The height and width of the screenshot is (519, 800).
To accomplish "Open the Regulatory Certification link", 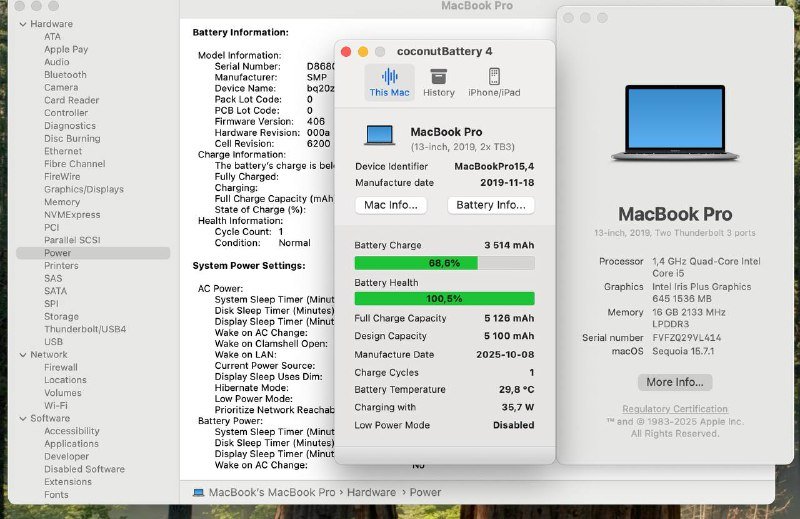I will click(x=674, y=409).
